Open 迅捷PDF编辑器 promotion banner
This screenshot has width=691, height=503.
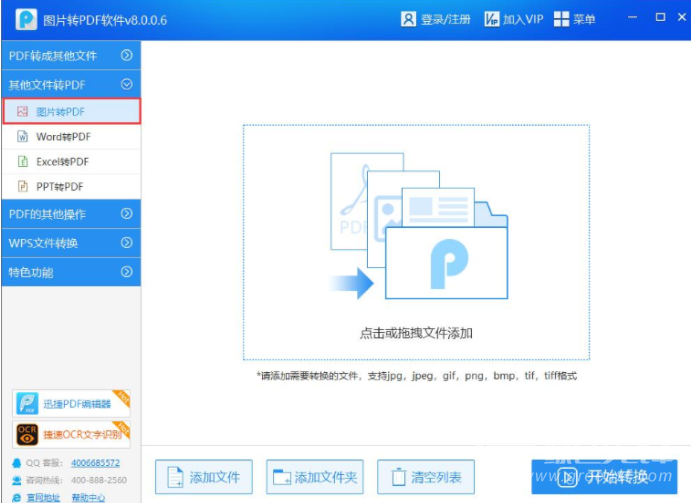(x=71, y=403)
